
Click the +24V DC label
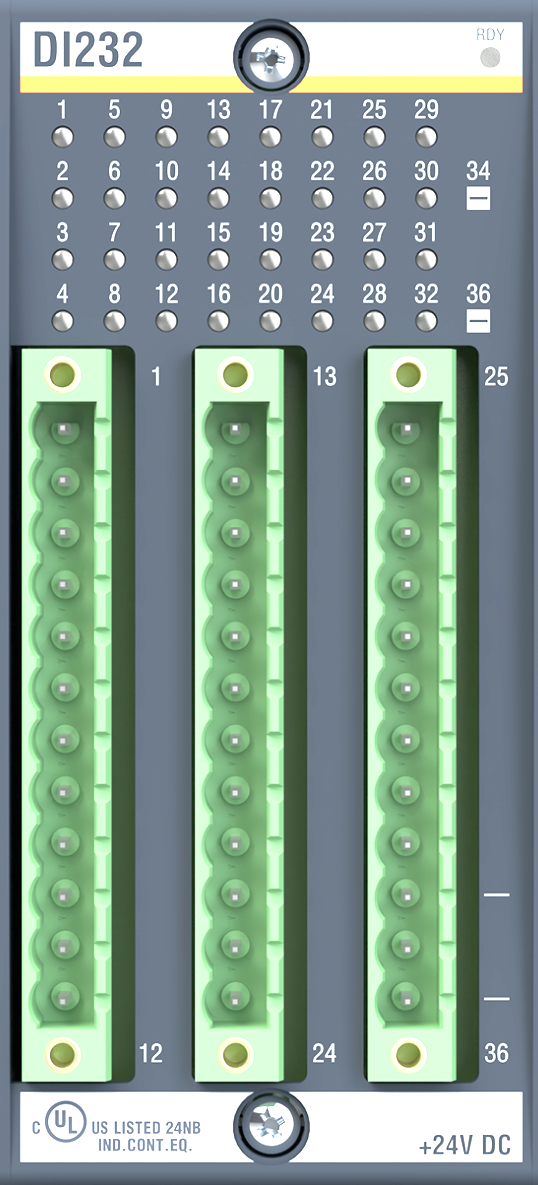pyautogui.click(x=465, y=1144)
